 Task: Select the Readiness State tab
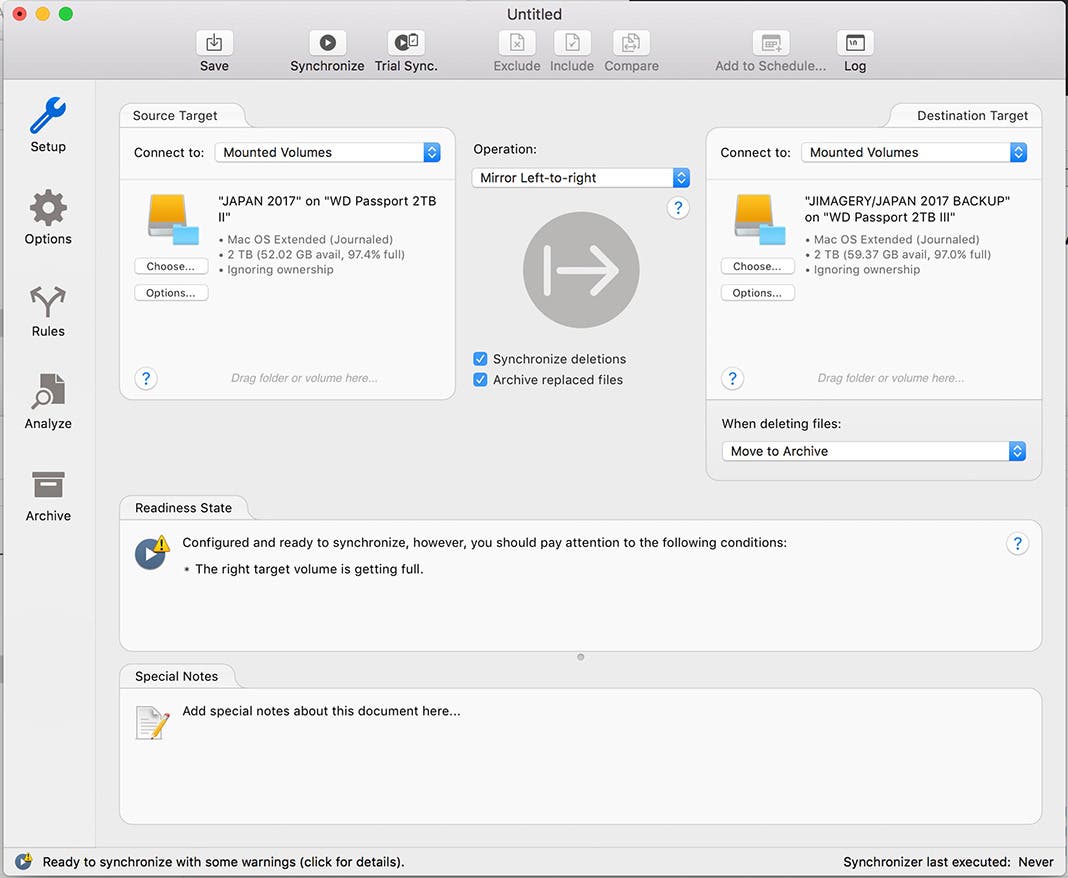pyautogui.click(x=183, y=508)
